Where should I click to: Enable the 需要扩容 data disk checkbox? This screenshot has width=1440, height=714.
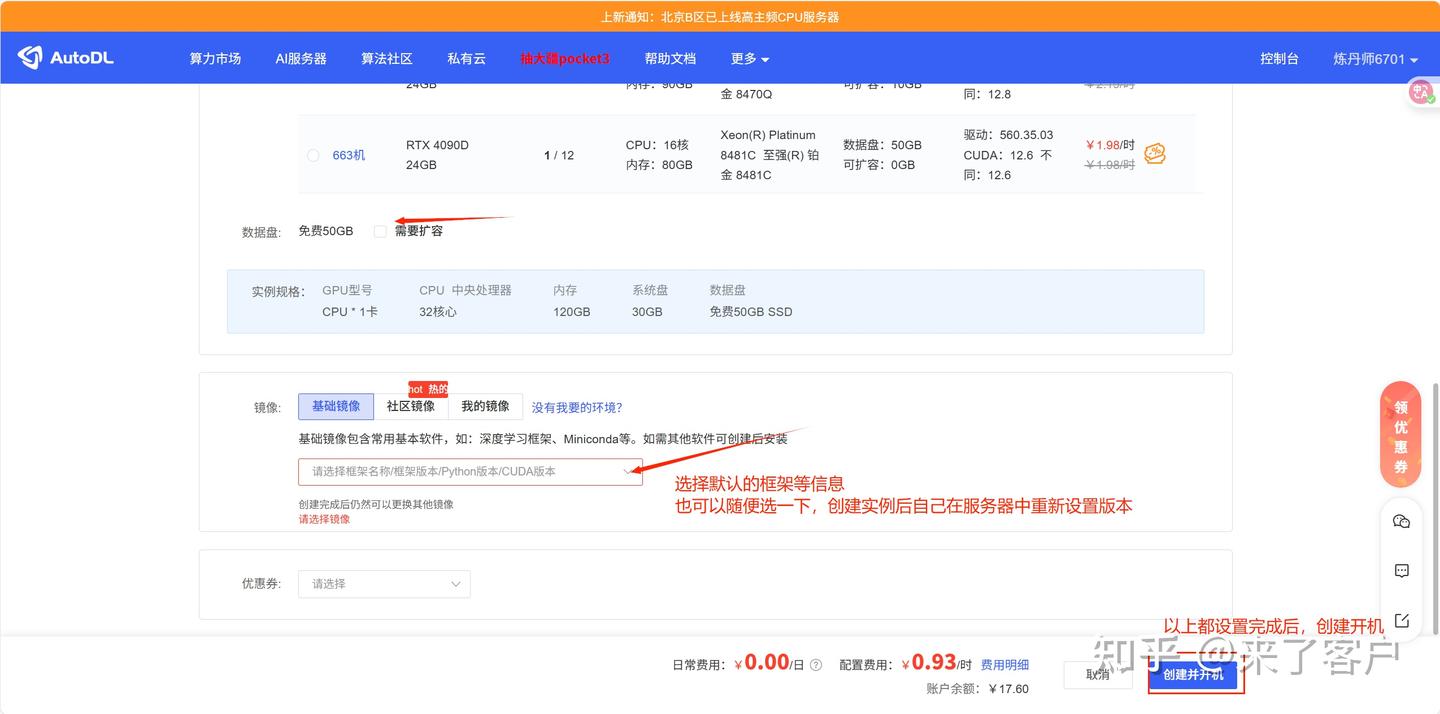(x=380, y=230)
